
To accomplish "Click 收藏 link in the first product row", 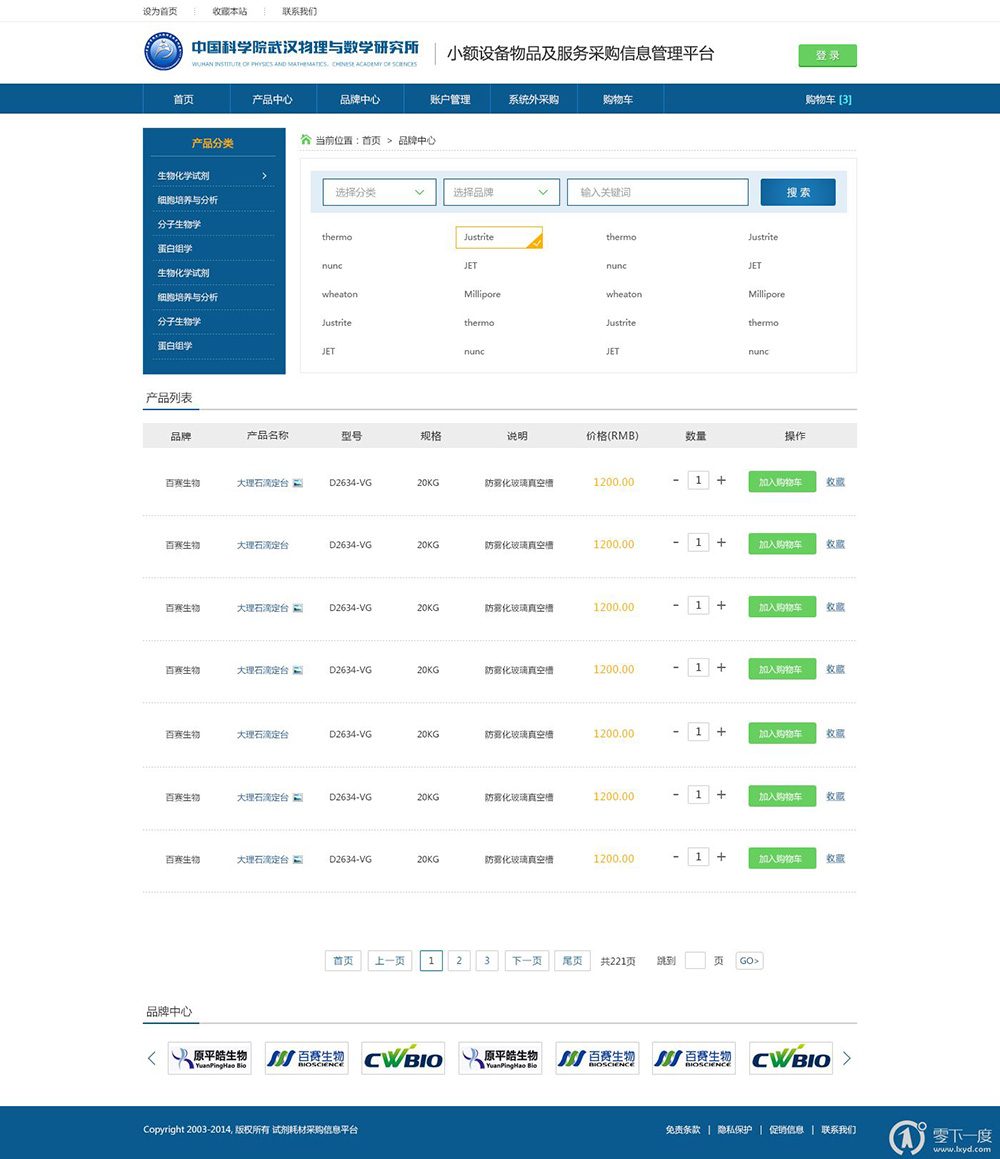I will 835,482.
